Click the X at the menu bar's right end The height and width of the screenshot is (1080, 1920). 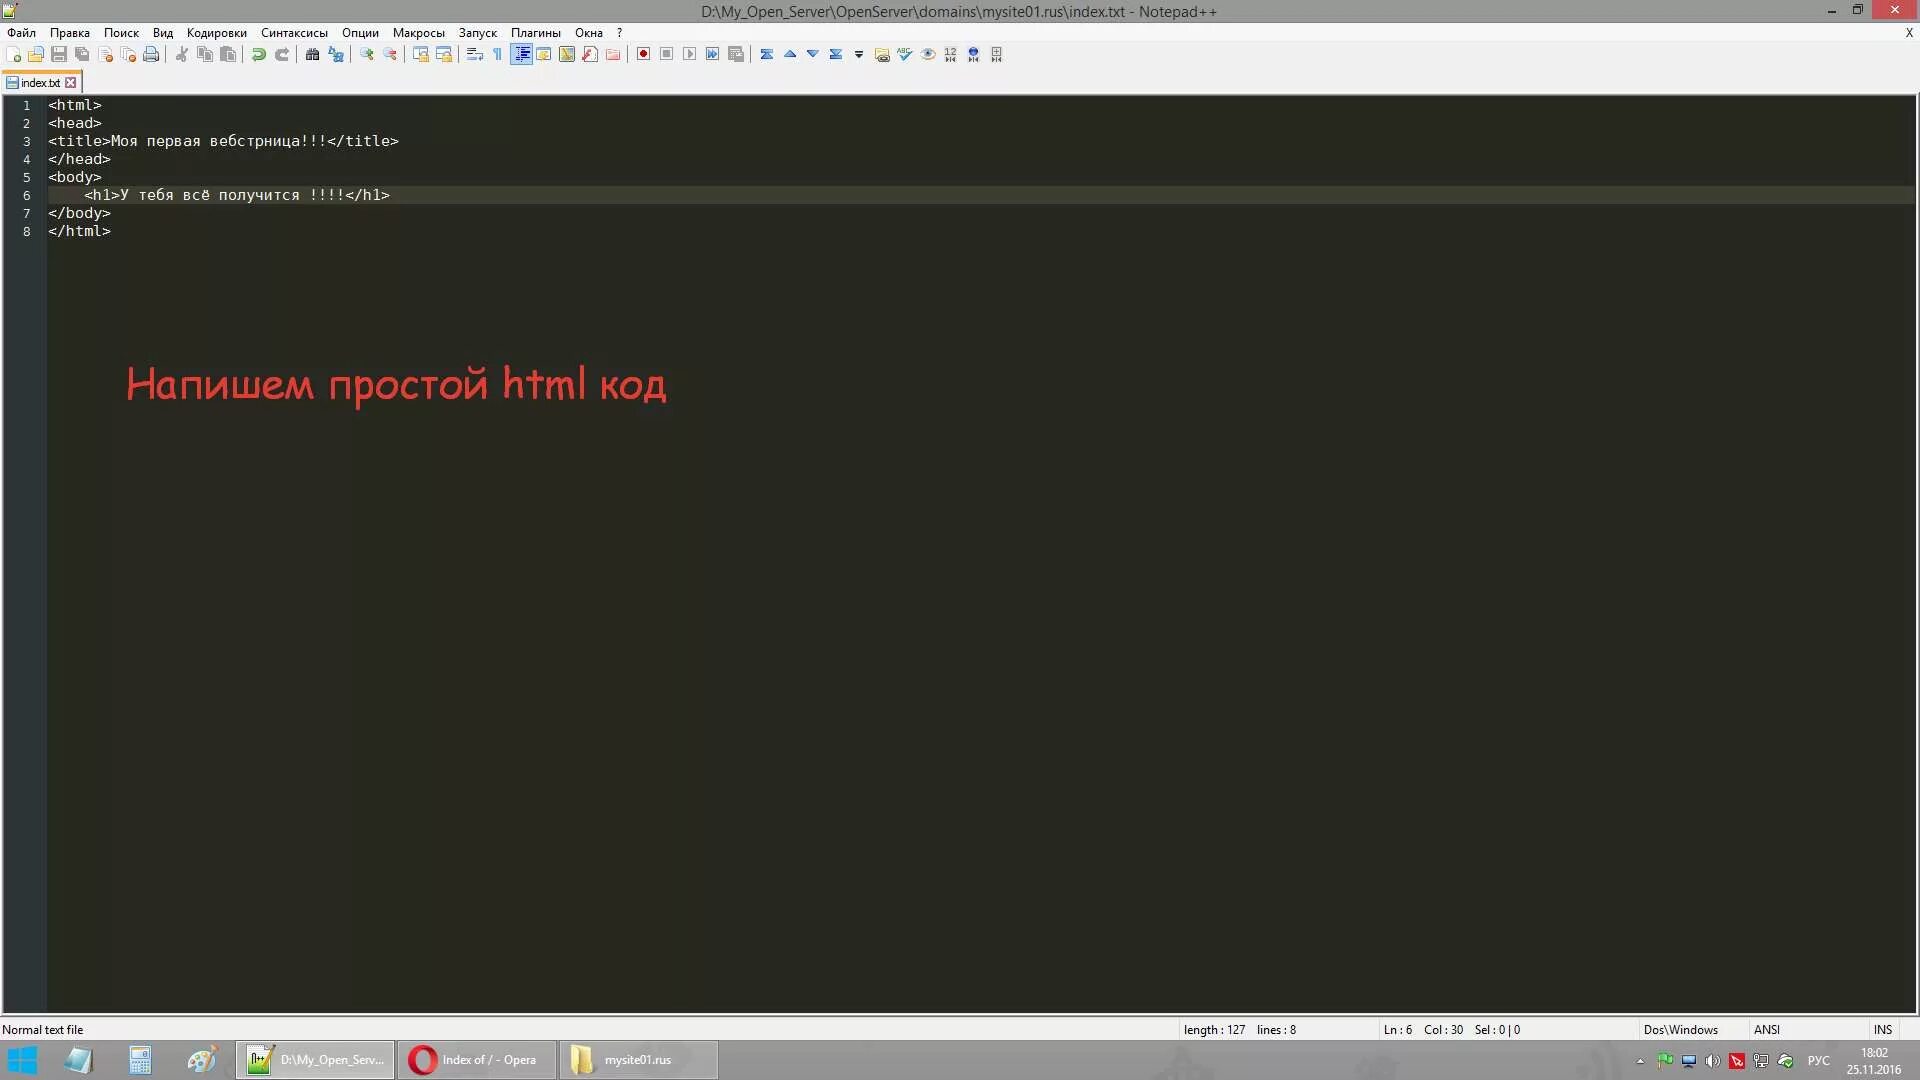(x=1909, y=33)
